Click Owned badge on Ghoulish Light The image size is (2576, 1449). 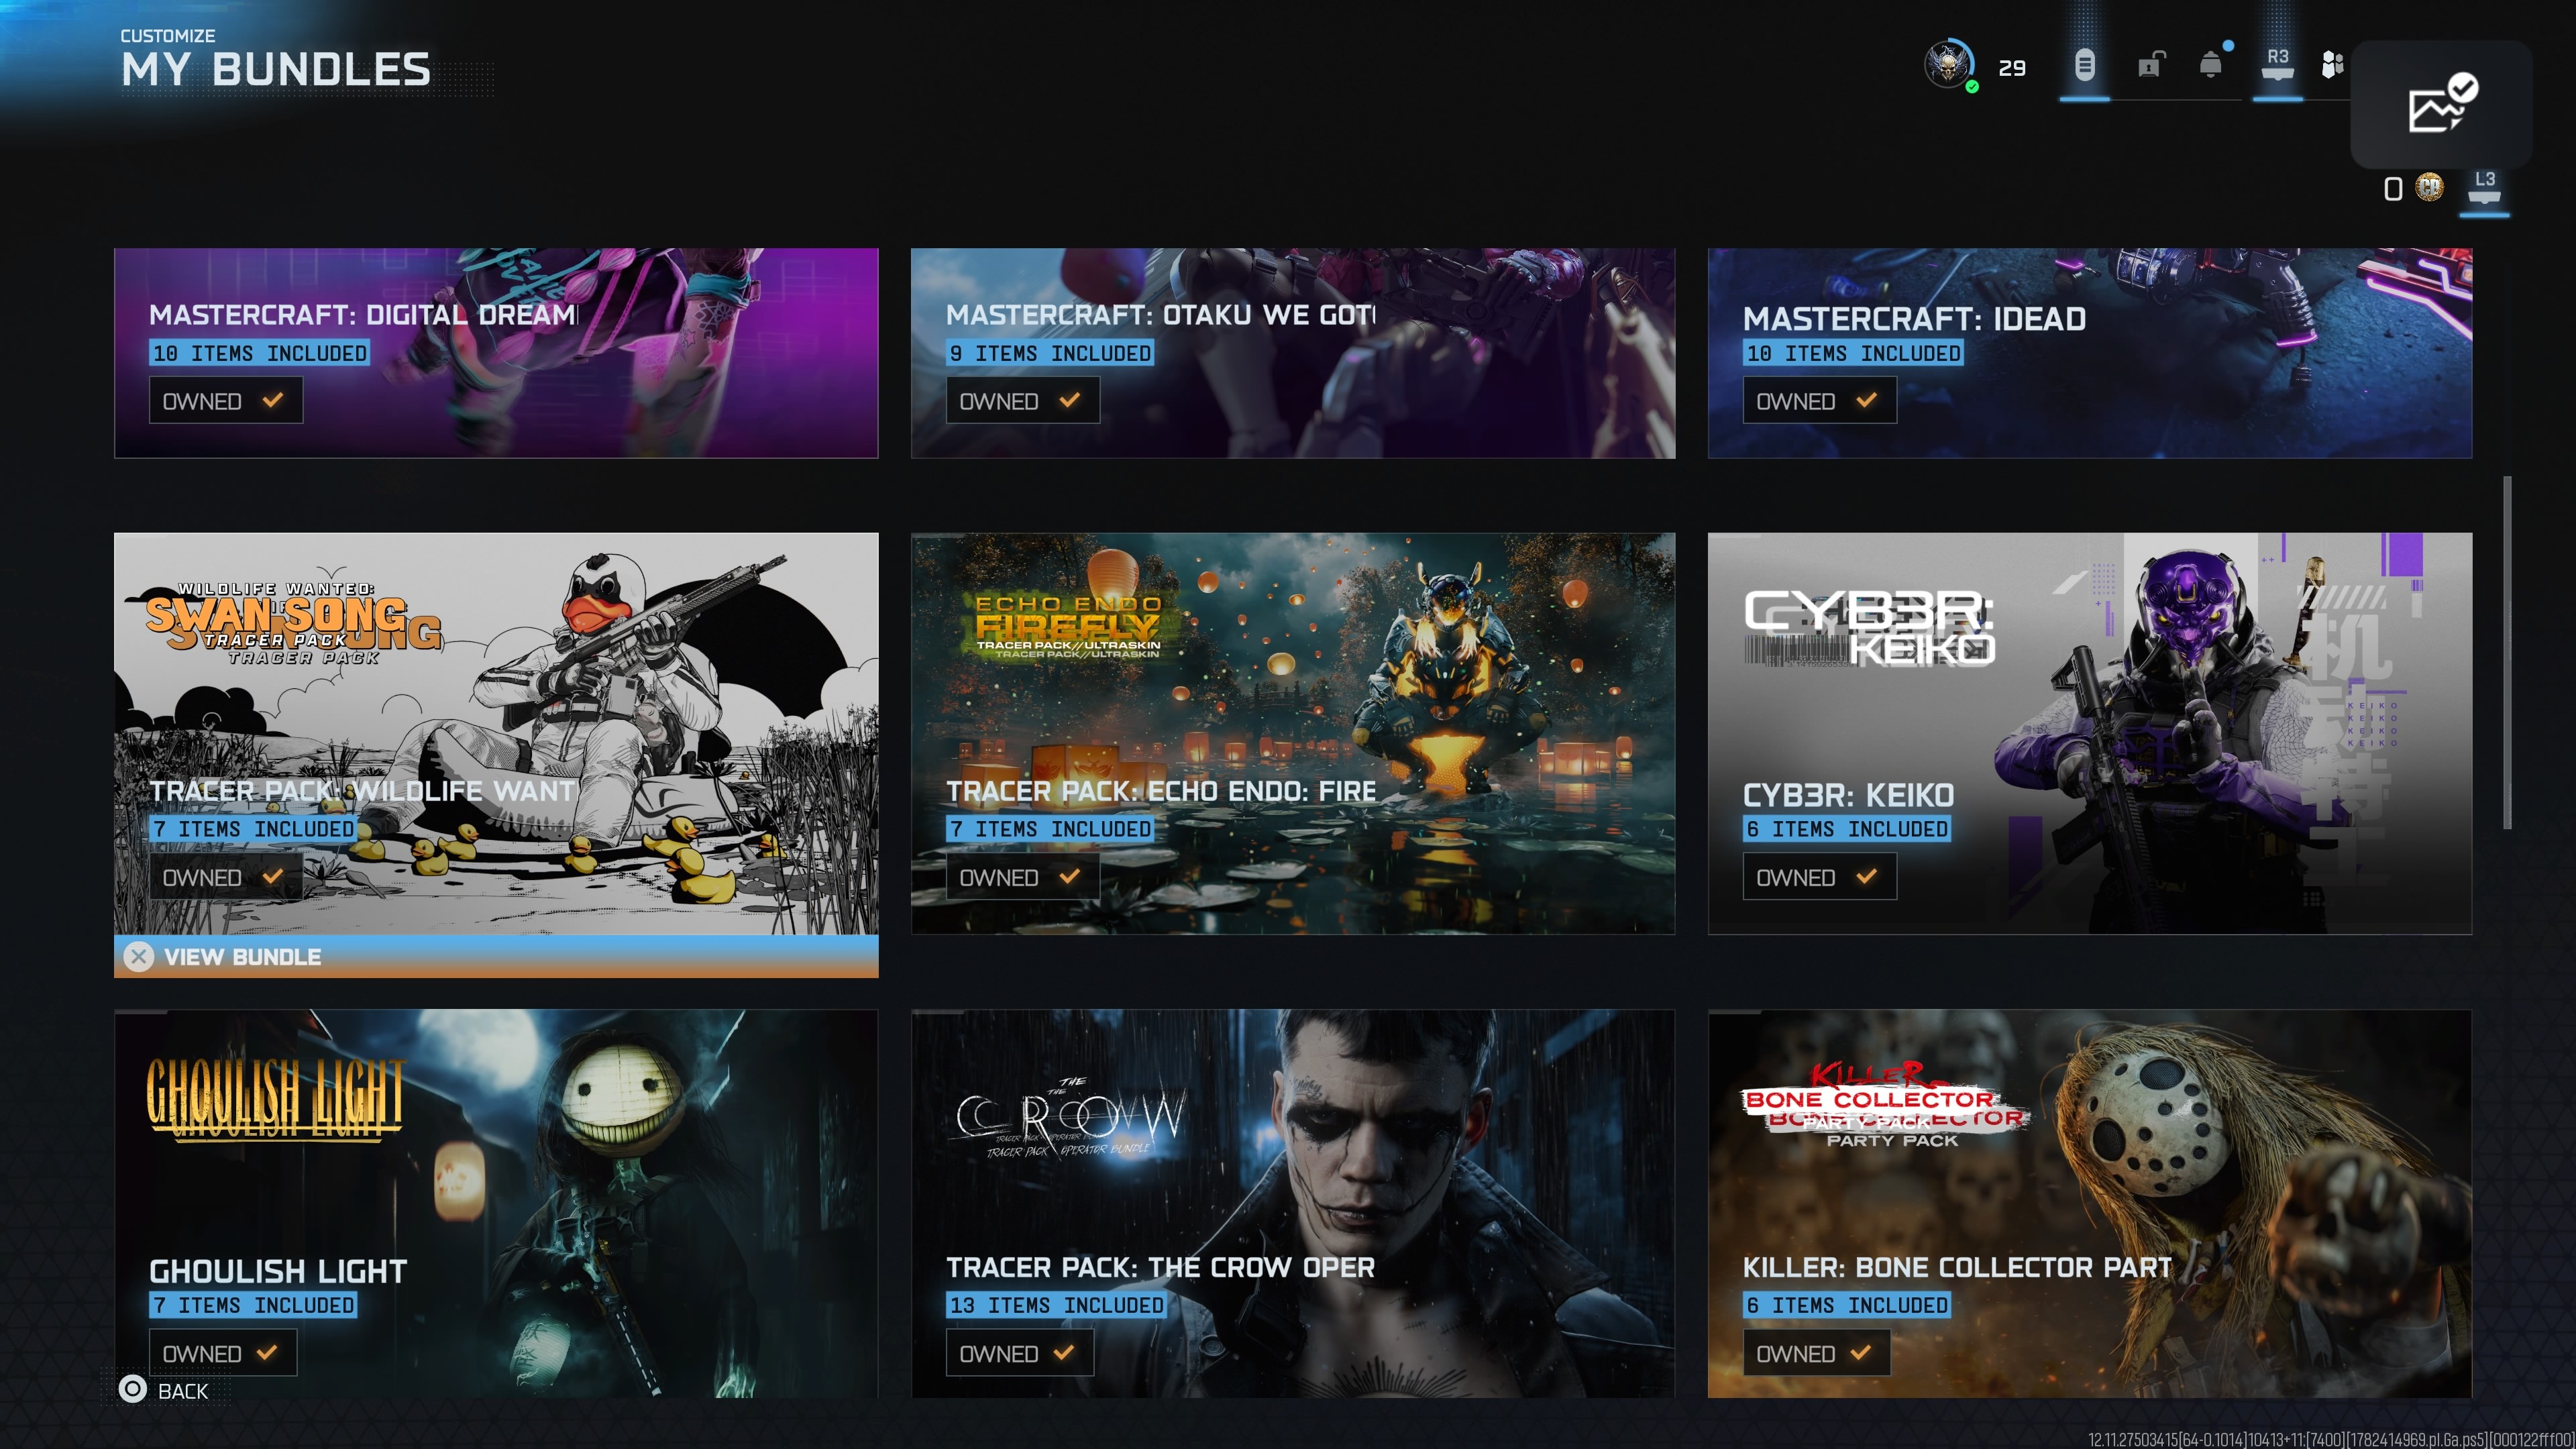pyautogui.click(x=223, y=1353)
